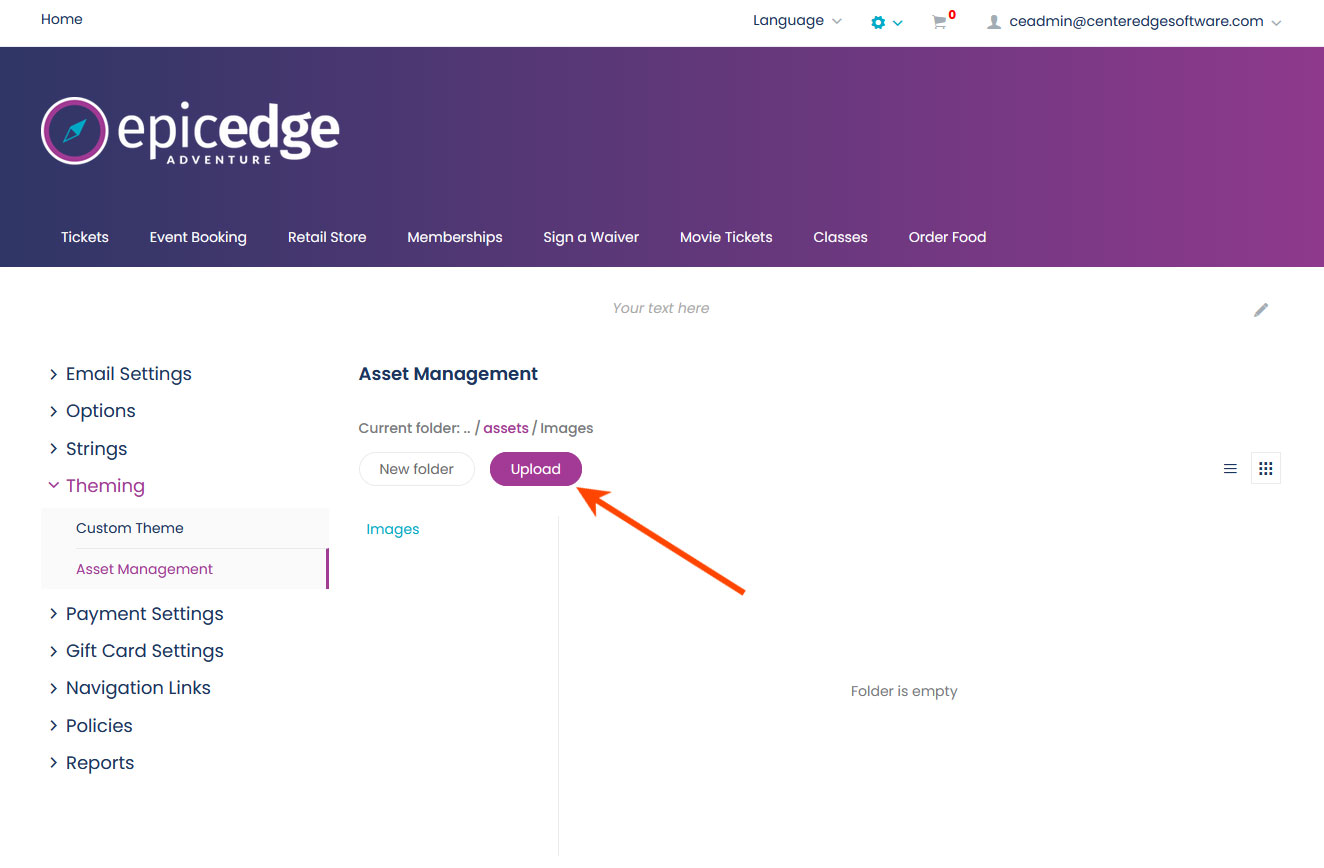This screenshot has height=868, width=1324.
Task: Click the Upload button
Action: 536,469
